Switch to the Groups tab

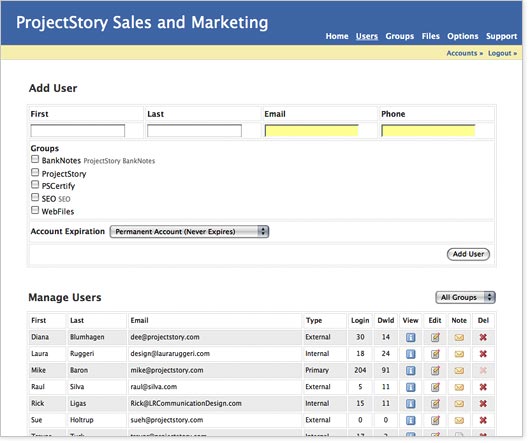(x=399, y=36)
